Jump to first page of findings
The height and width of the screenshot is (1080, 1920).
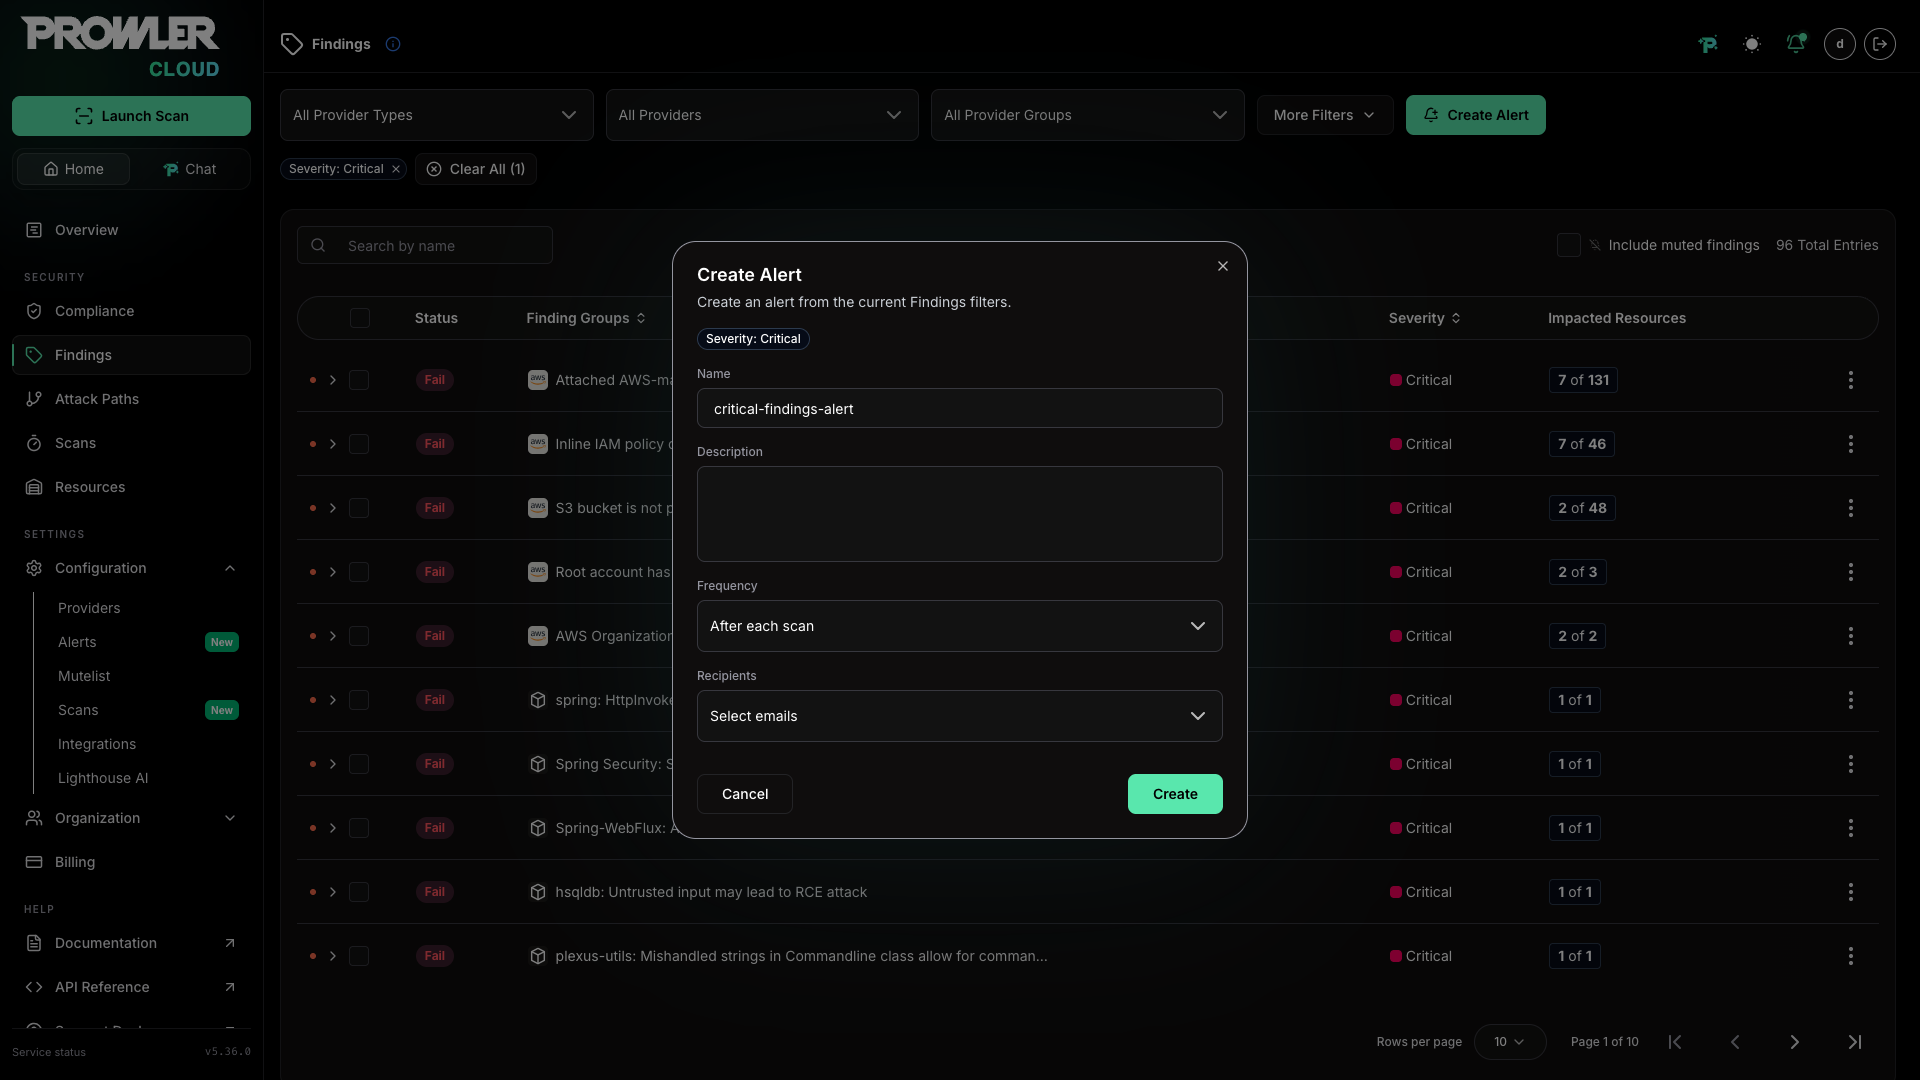(x=1675, y=1042)
